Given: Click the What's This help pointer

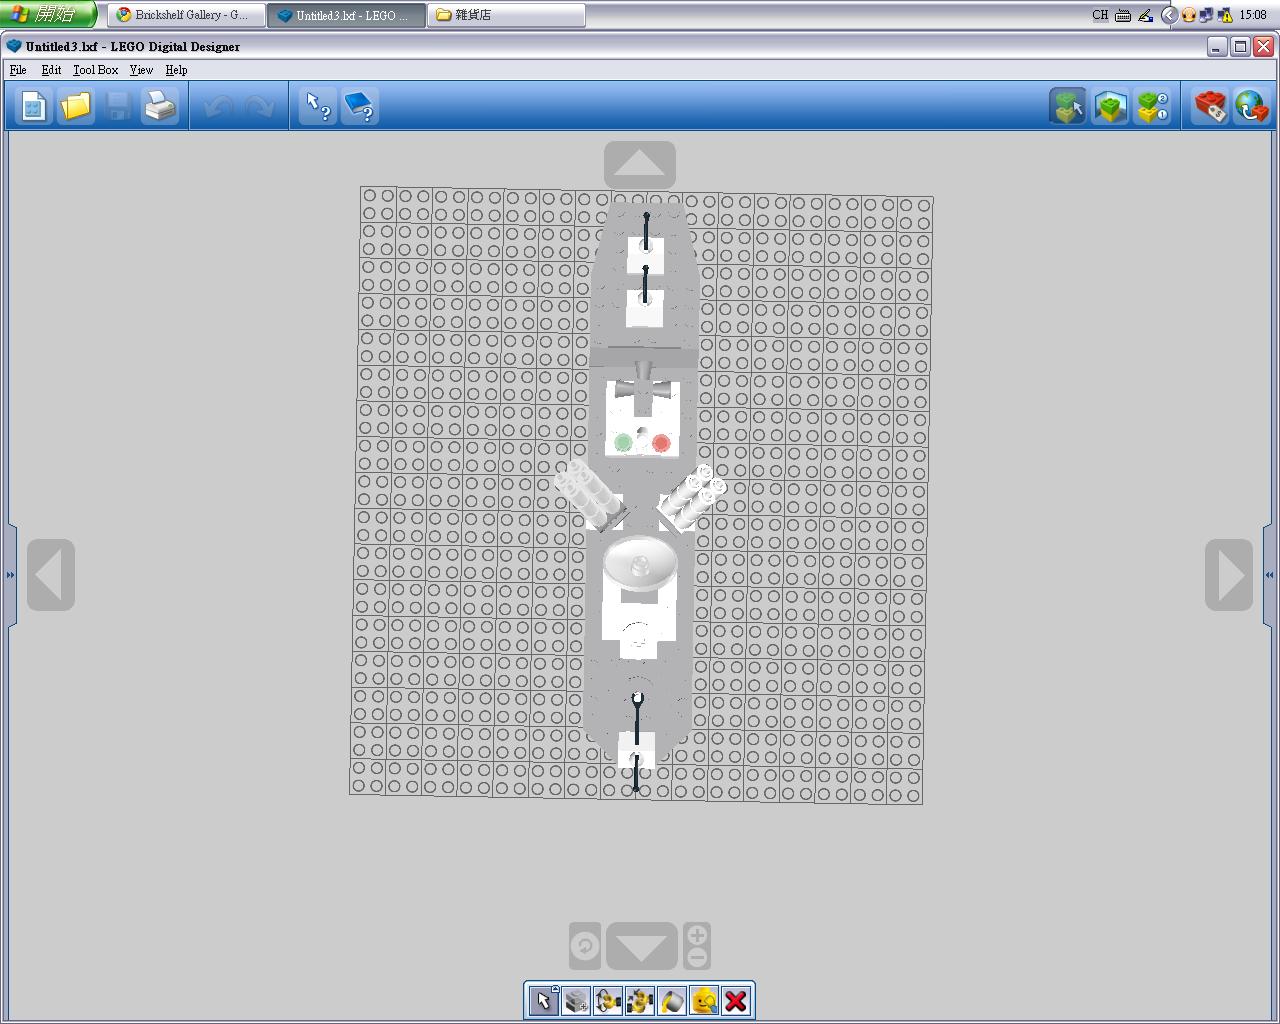Looking at the screenshot, I should 318,106.
